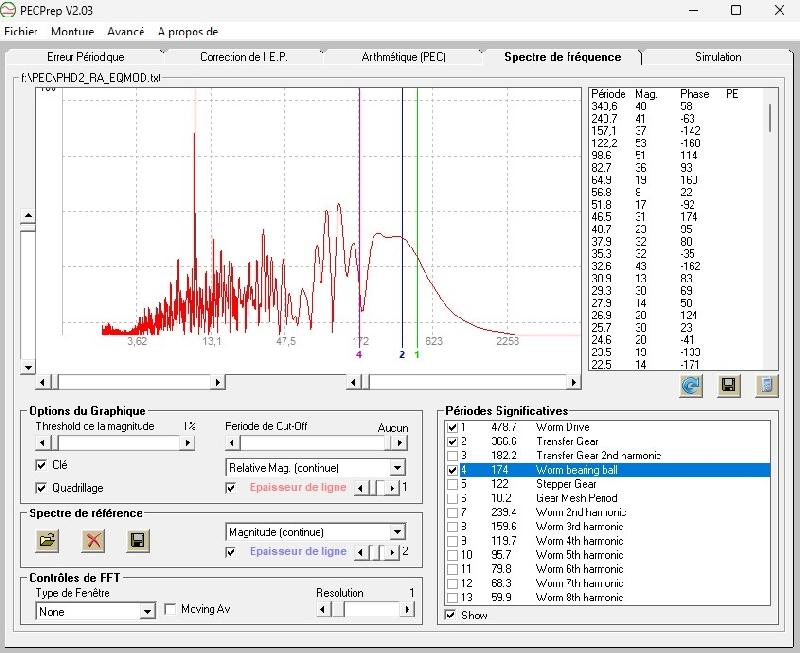Image resolution: width=800 pixels, height=653 pixels.
Task: Toggle the Show checkbox
Action: 450,615
